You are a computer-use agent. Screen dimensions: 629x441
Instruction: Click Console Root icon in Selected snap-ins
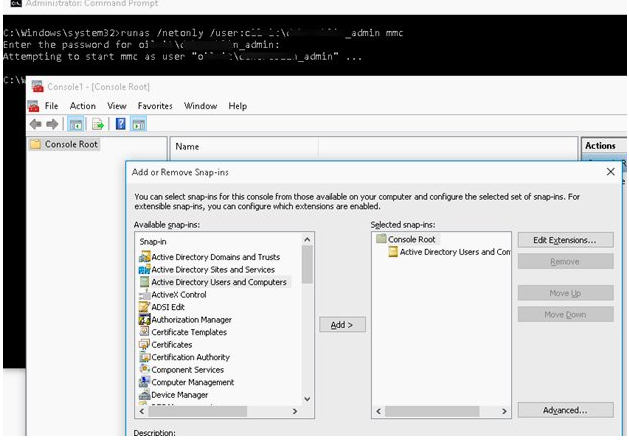click(x=381, y=239)
